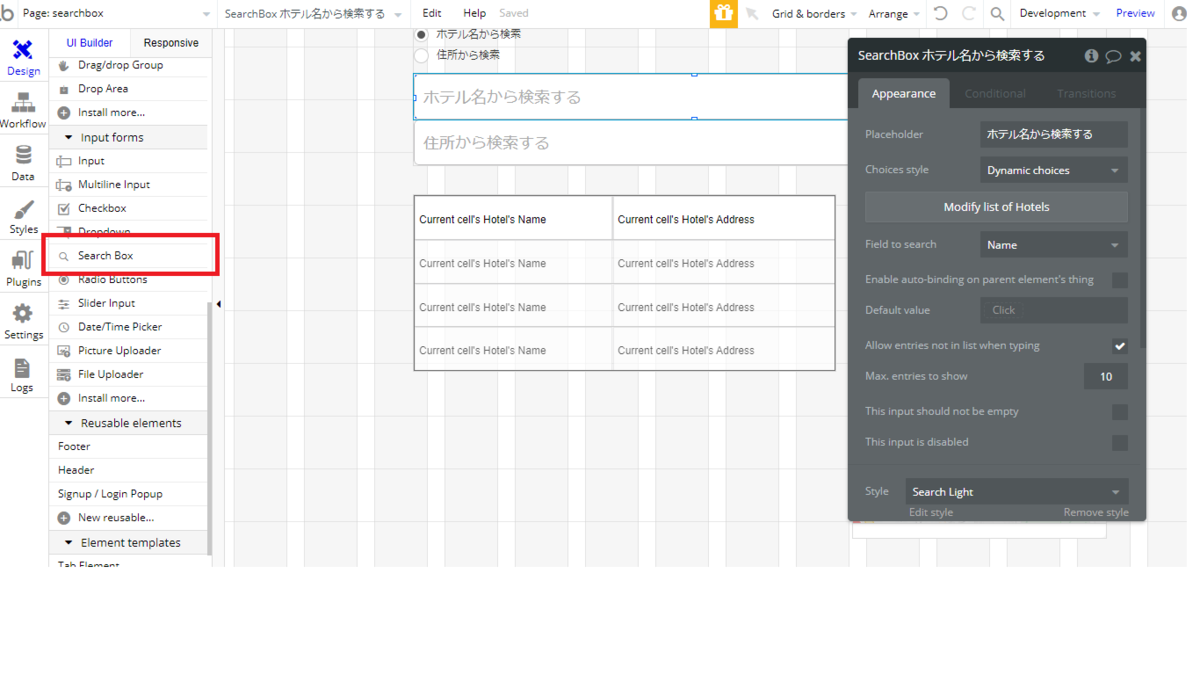Switch to the Conditional tab

tap(995, 94)
